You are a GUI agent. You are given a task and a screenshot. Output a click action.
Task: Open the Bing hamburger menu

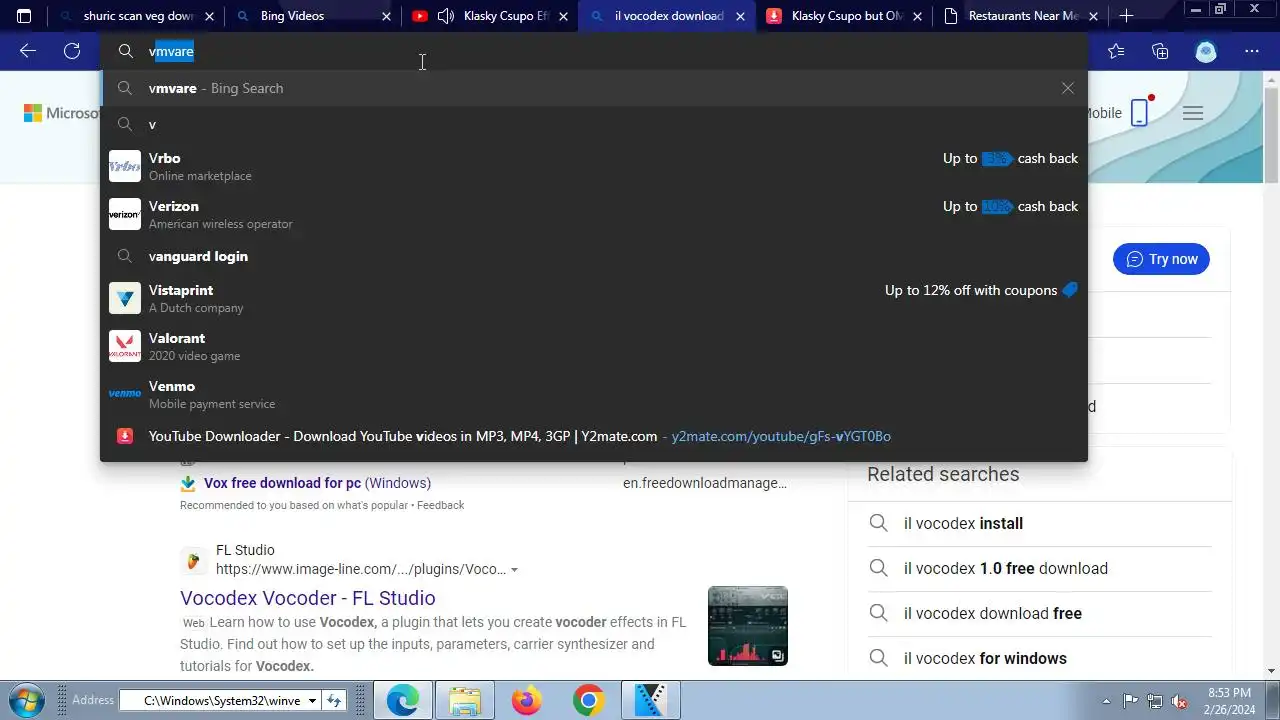(1192, 113)
